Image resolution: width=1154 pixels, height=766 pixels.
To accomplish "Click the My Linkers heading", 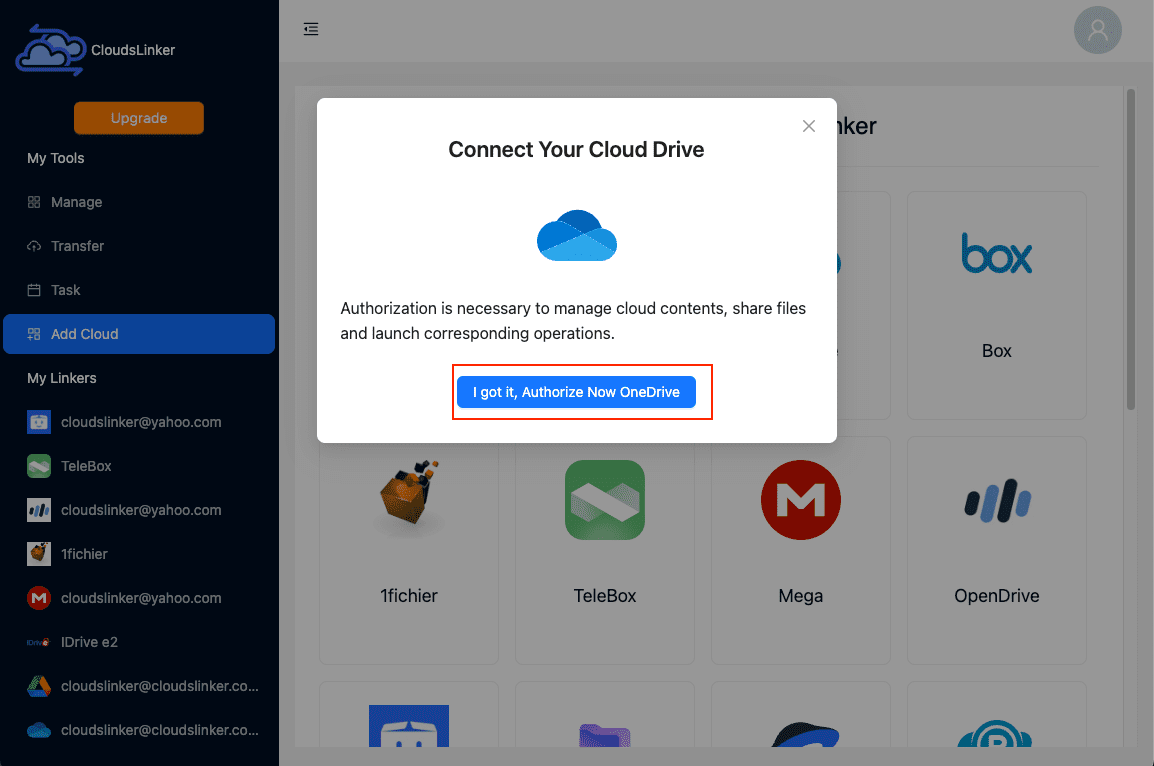I will point(62,378).
